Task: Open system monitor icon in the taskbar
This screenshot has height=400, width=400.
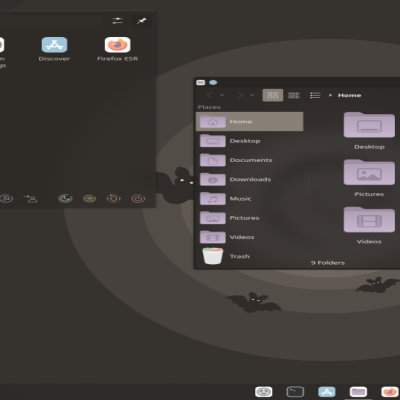Action: [264, 392]
